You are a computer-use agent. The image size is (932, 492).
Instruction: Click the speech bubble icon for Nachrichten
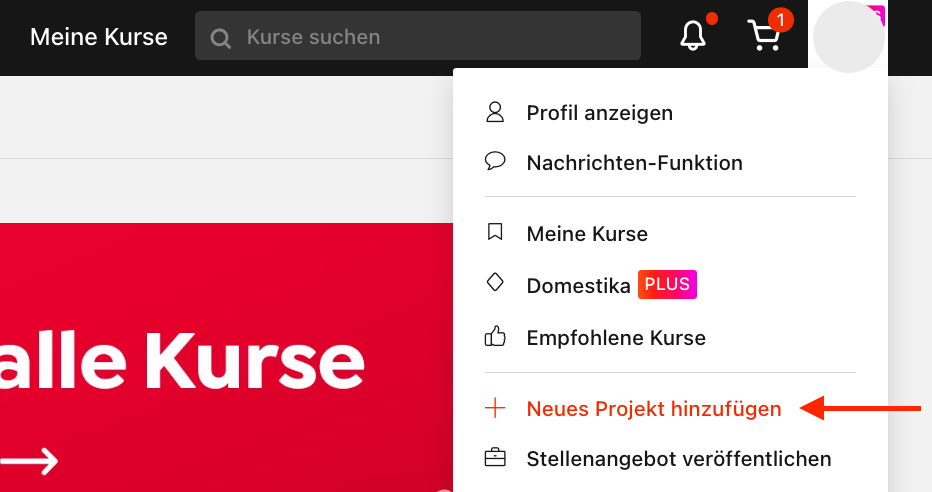[x=495, y=162]
